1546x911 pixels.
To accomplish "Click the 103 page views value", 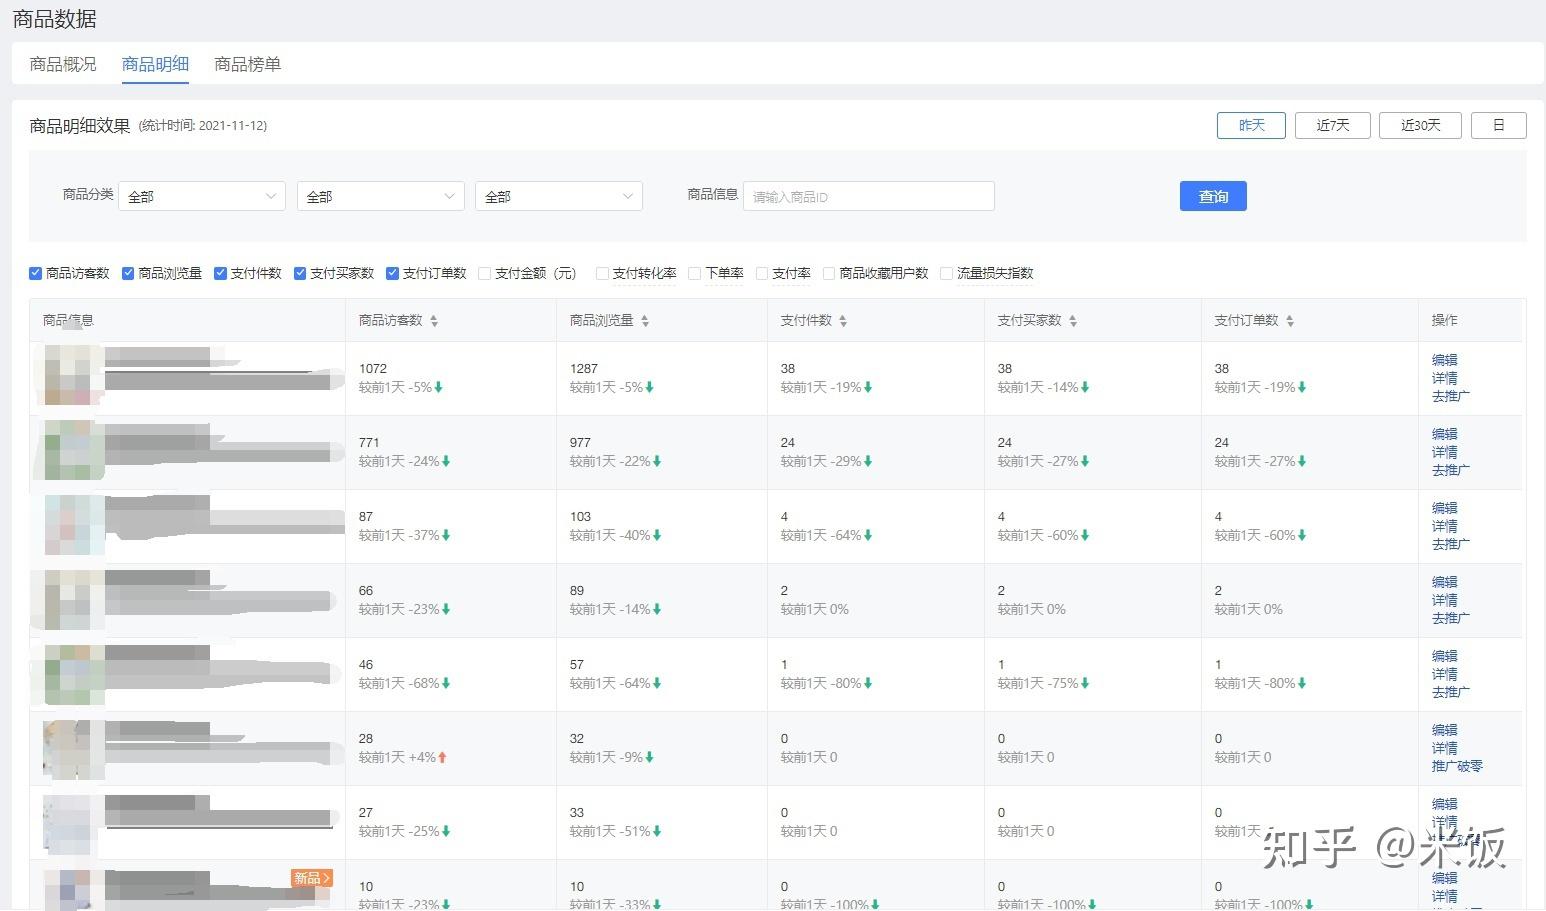I will [x=580, y=517].
